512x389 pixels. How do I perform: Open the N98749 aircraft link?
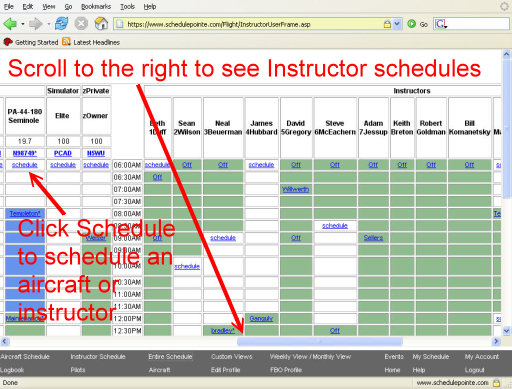25,153
